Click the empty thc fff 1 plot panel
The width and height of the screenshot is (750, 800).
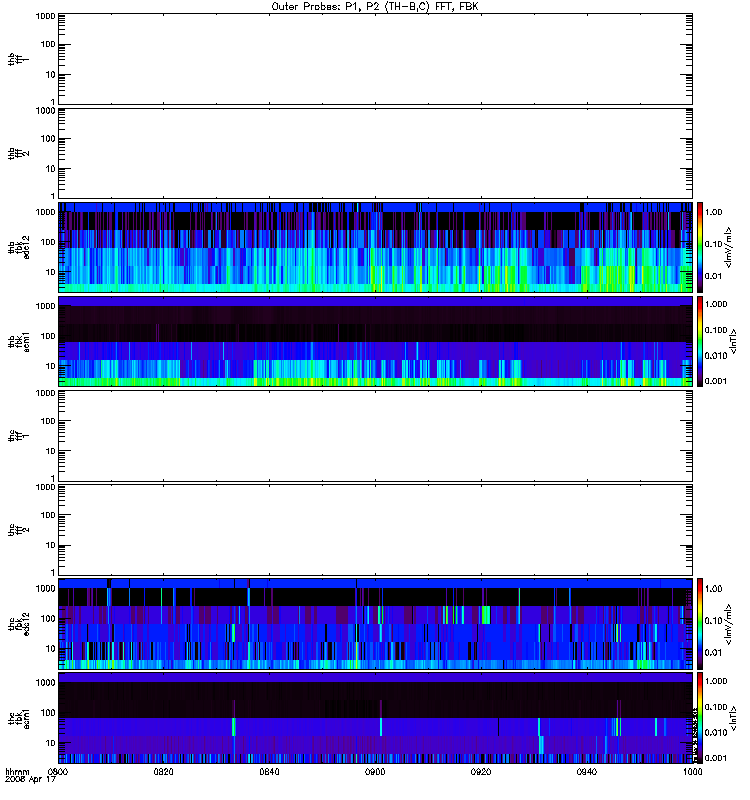tap(375, 436)
